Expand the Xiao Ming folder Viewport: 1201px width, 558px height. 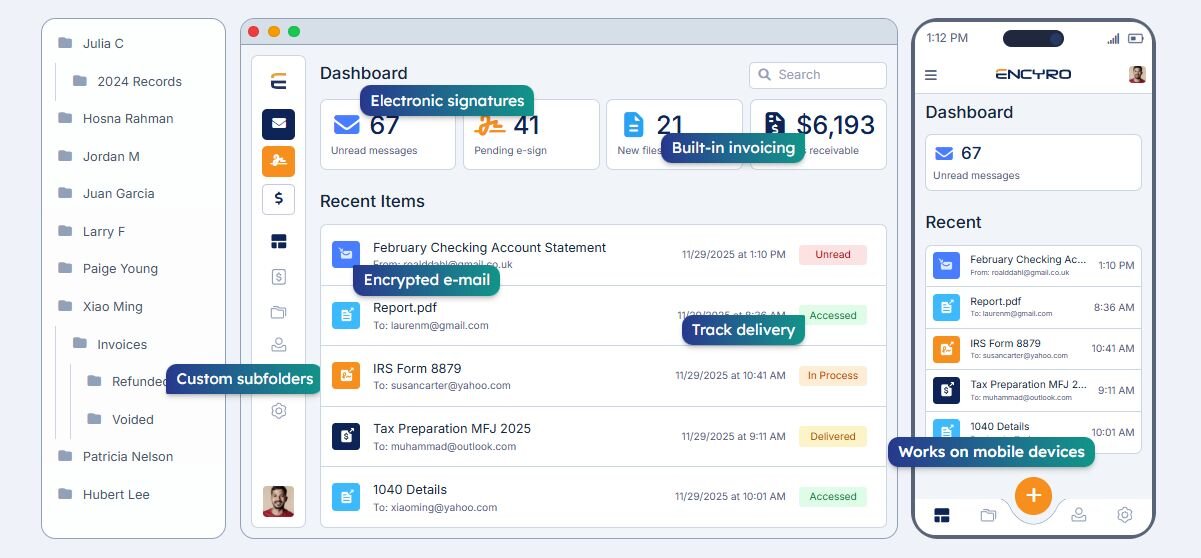[x=112, y=307]
